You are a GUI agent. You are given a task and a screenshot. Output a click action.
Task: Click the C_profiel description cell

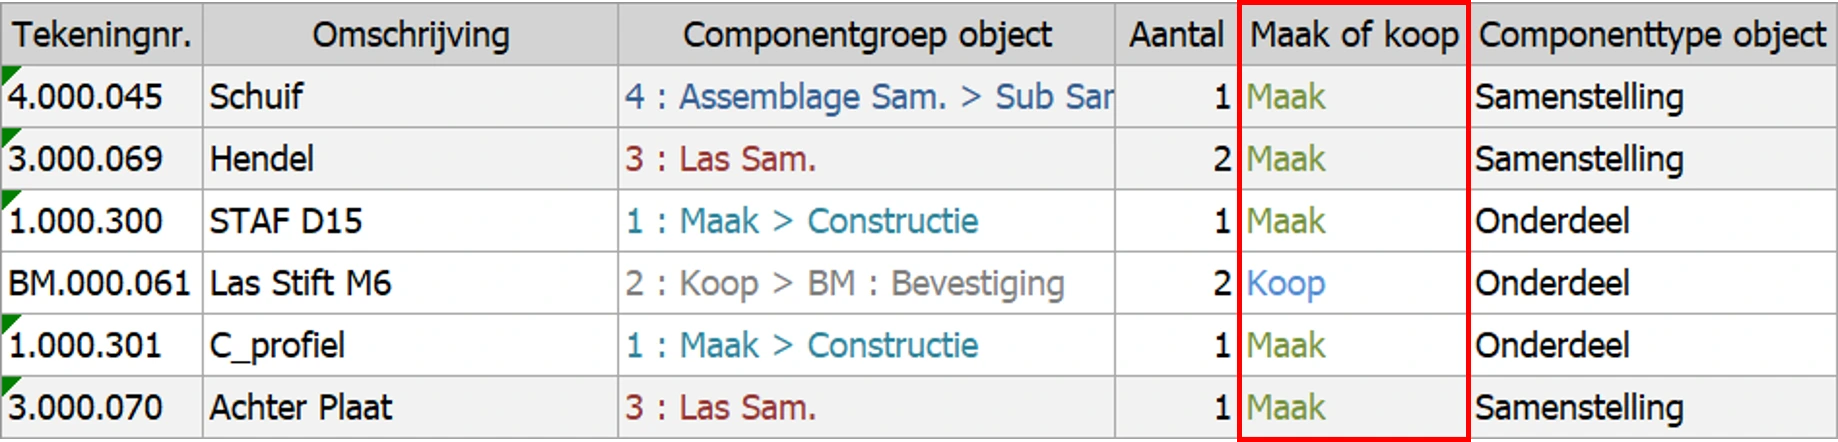pyautogui.click(x=278, y=345)
